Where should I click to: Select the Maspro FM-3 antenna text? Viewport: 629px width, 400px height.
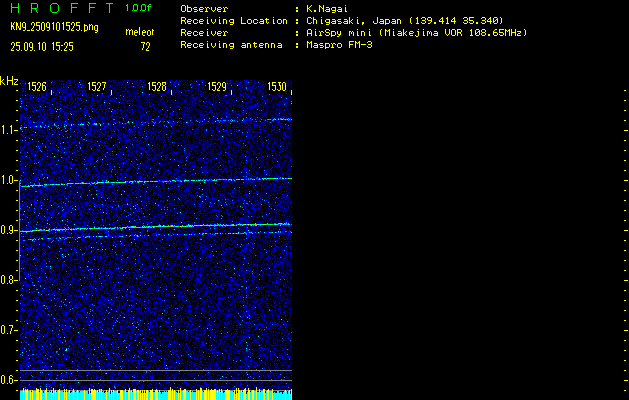click(x=339, y=45)
